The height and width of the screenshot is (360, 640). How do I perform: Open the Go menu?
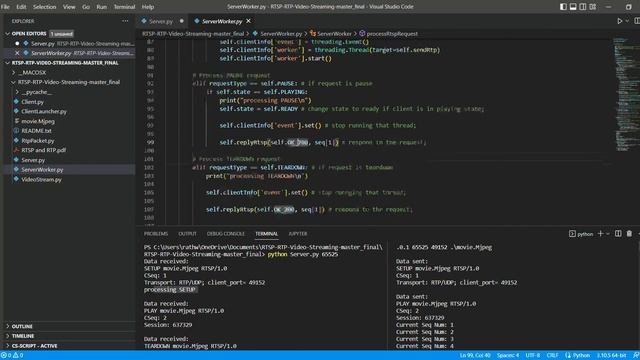pos(86,7)
